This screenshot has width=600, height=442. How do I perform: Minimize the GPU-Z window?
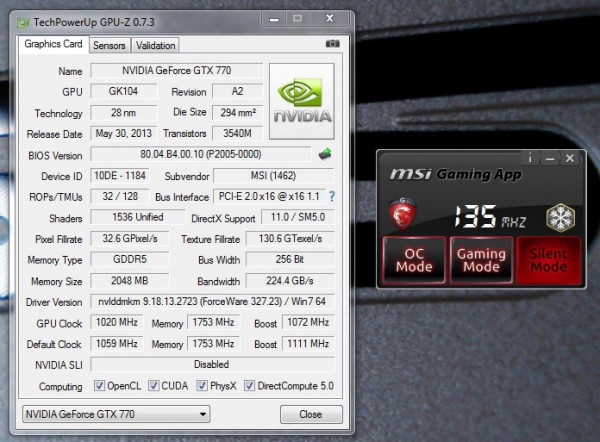click(x=274, y=19)
